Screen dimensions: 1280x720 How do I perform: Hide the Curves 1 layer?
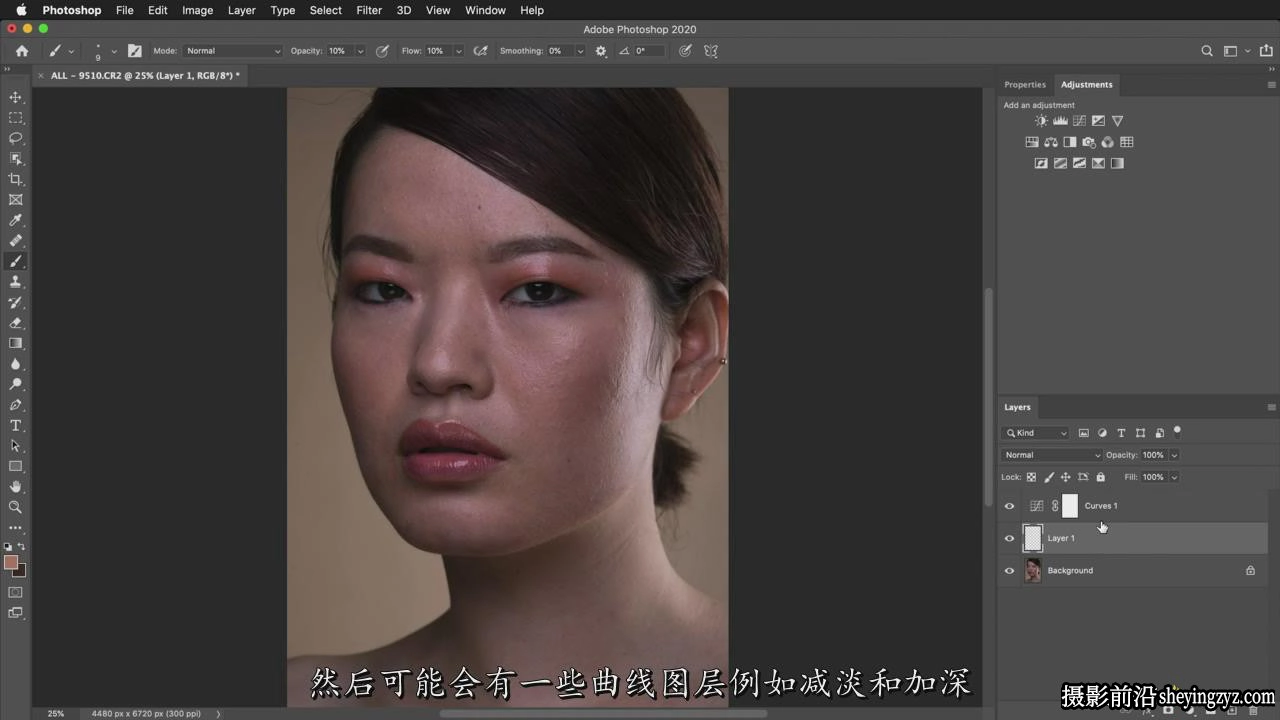(1009, 506)
